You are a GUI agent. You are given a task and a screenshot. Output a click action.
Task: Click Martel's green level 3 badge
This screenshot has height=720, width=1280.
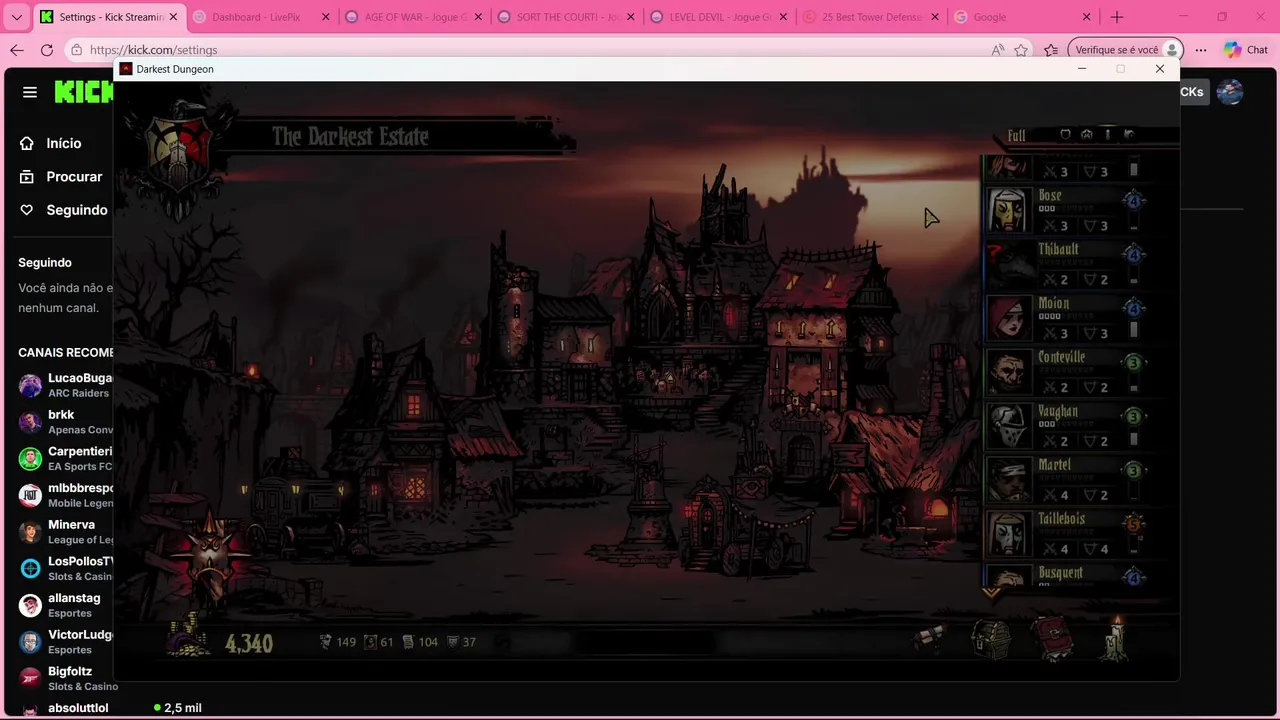1133,471
